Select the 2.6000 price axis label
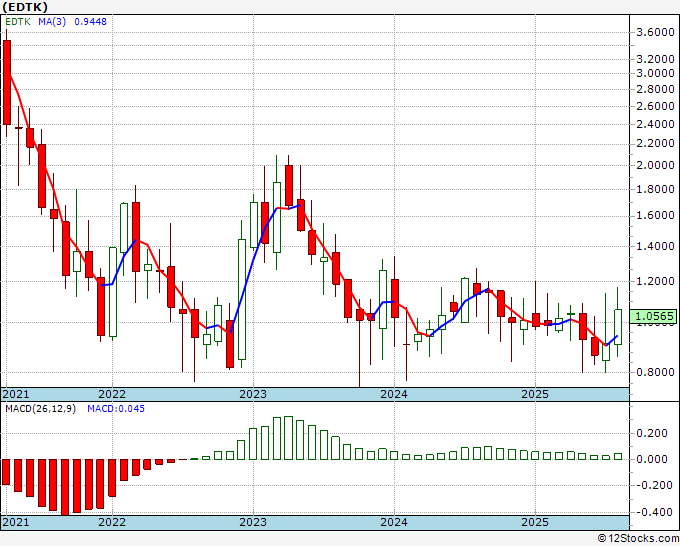This screenshot has height=546, width=680. 655,106
